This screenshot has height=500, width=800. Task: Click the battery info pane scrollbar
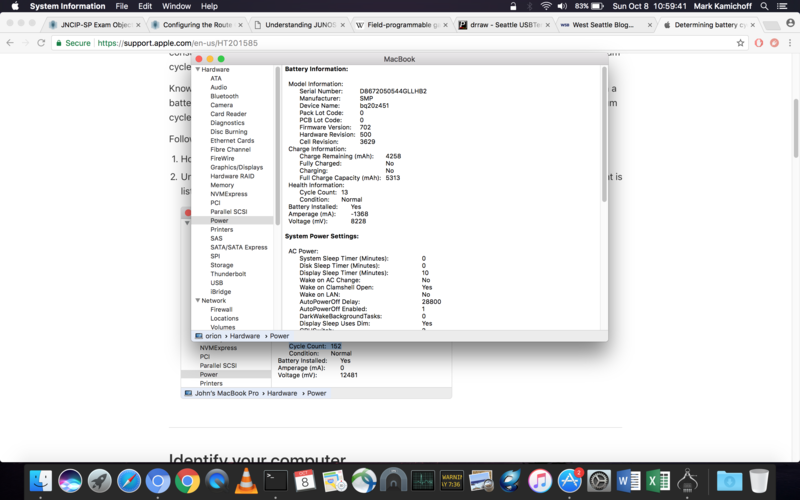[x=603, y=130]
